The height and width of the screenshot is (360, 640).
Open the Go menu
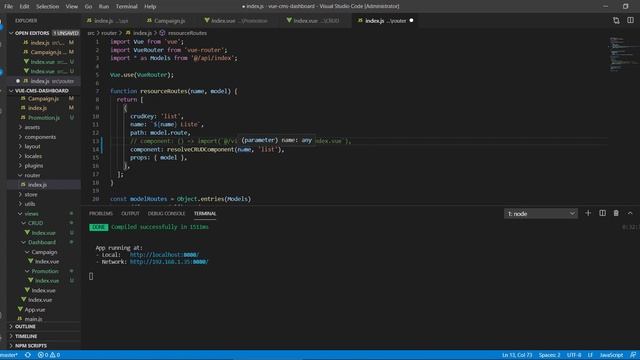coord(88,7)
